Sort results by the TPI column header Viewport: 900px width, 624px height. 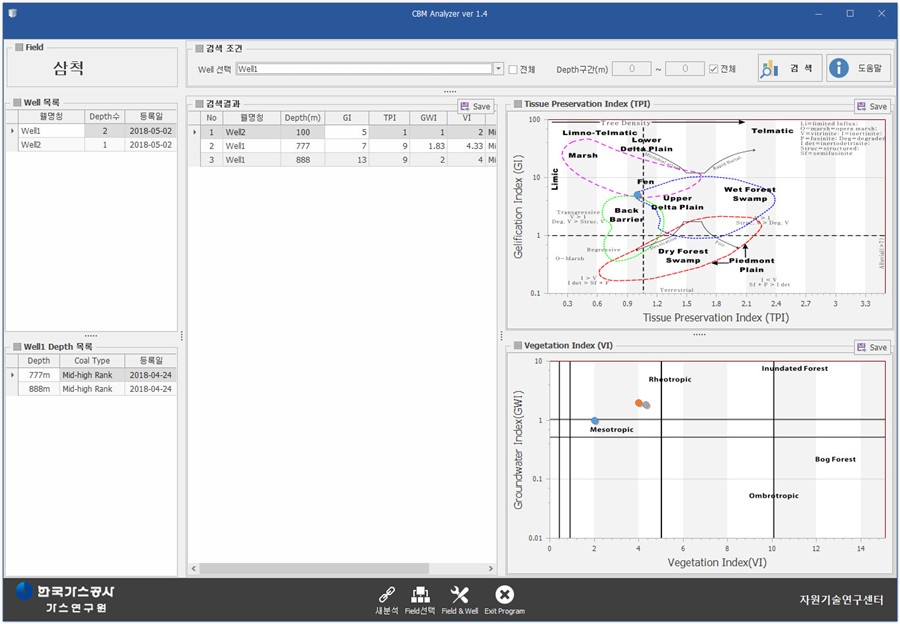(x=390, y=118)
